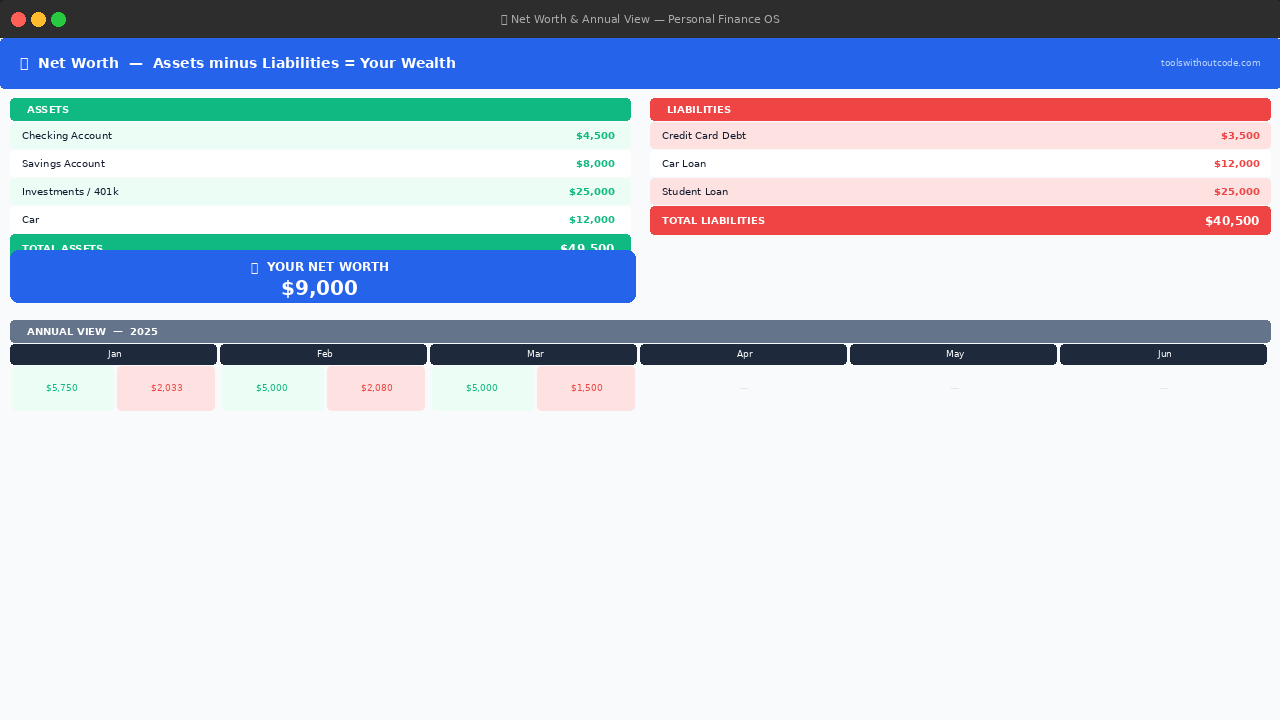The width and height of the screenshot is (1280, 720).
Task: Select the $4,500 checking value
Action: click(x=595, y=136)
